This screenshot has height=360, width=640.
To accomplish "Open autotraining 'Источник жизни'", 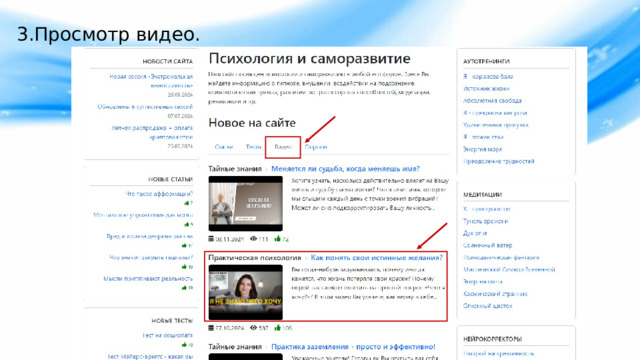I will coord(486,89).
